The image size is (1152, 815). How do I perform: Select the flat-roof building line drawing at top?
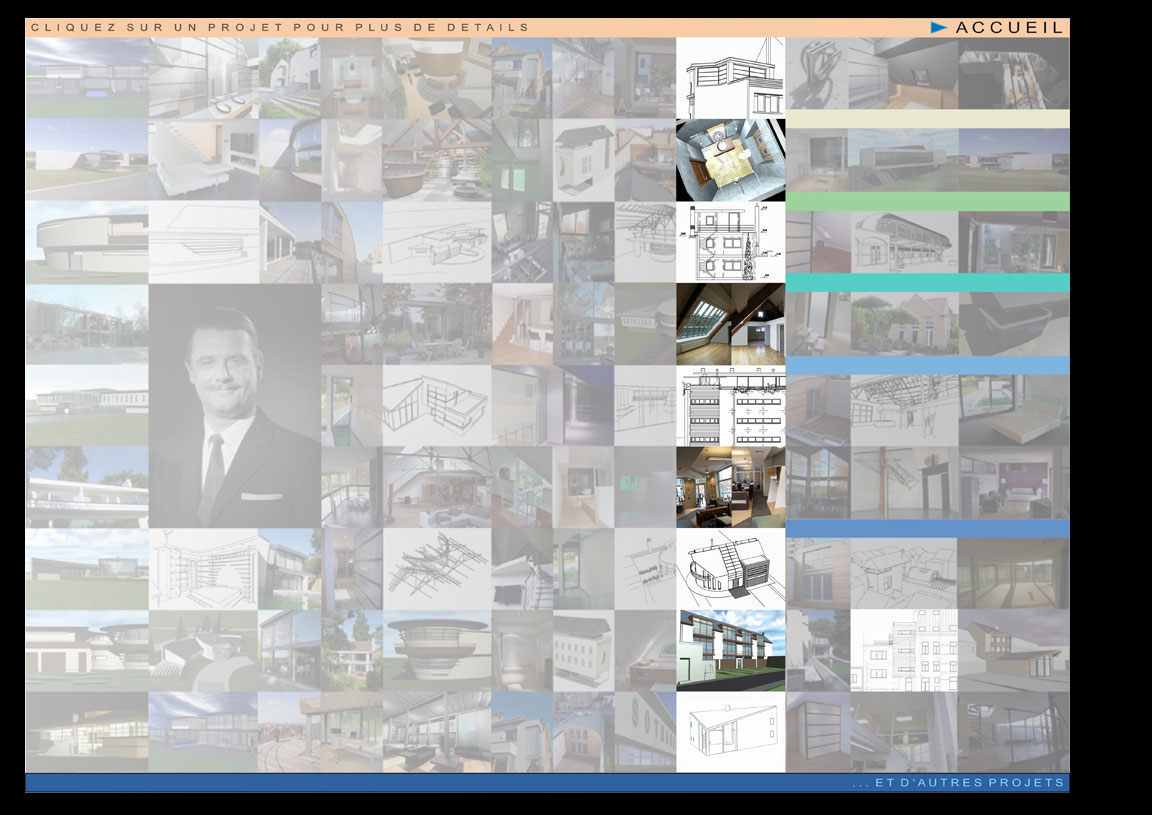[730, 78]
